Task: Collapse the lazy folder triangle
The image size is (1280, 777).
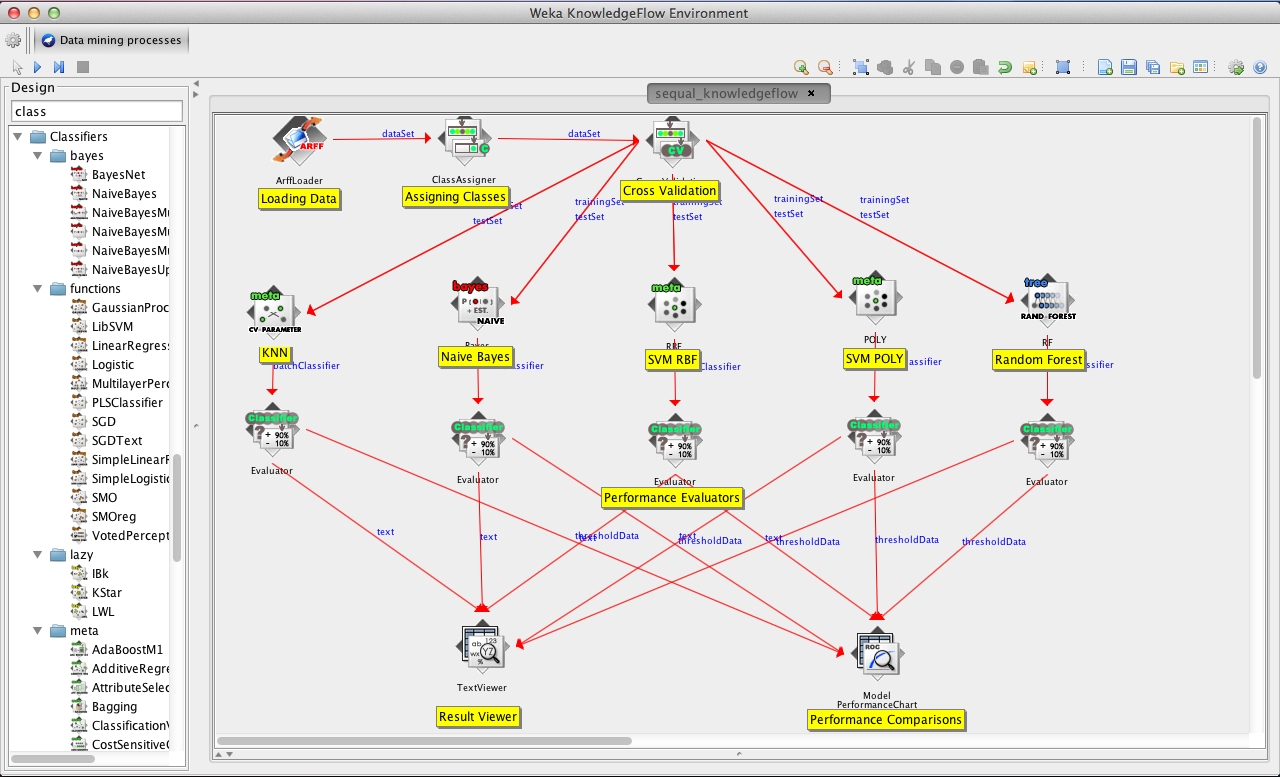Action: [x=37, y=555]
